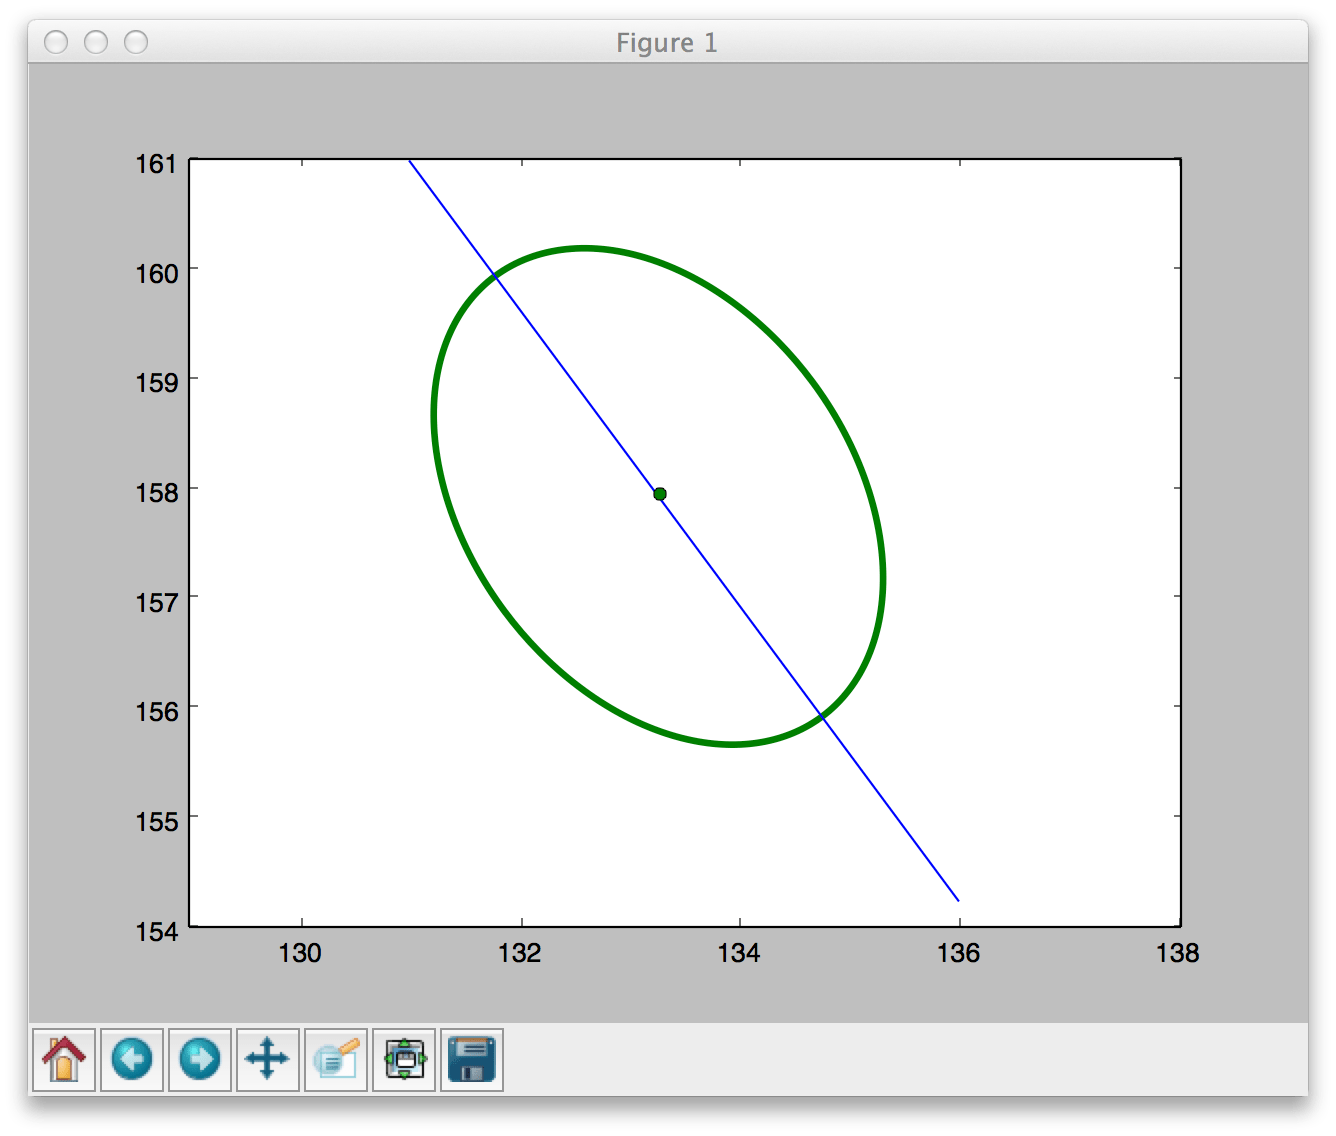Click the Home icon's house roof graphic
1336x1136 pixels.
(63, 1048)
